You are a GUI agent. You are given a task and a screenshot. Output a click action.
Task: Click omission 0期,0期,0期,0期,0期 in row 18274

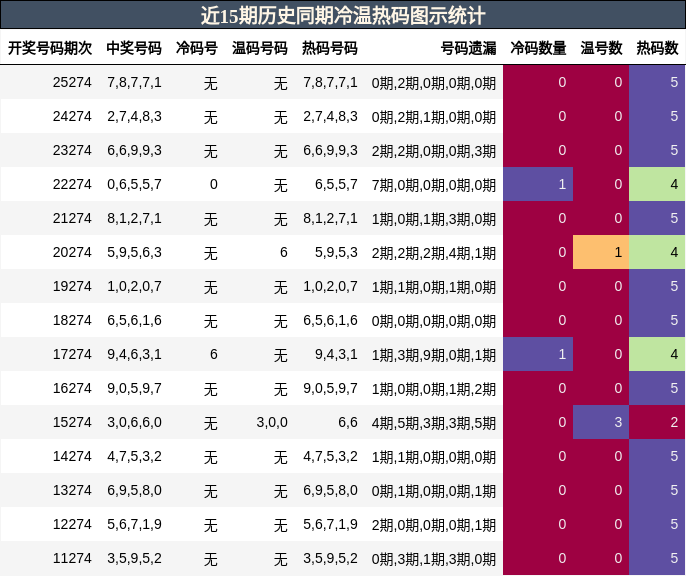point(434,321)
